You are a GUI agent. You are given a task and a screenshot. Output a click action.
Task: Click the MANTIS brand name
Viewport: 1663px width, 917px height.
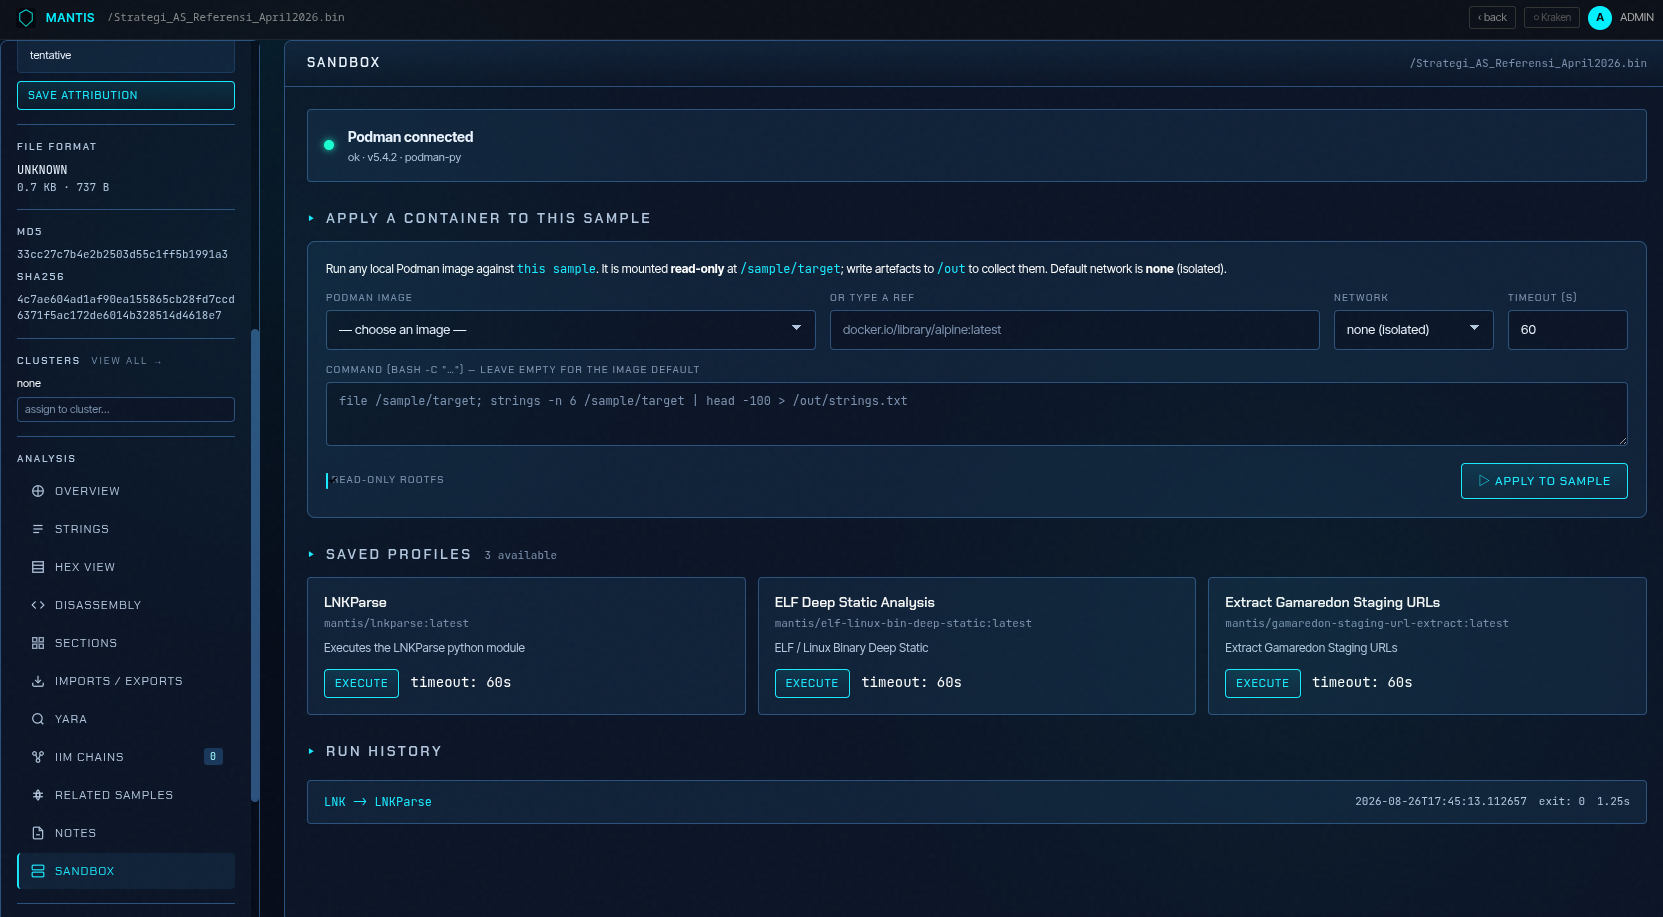click(70, 18)
